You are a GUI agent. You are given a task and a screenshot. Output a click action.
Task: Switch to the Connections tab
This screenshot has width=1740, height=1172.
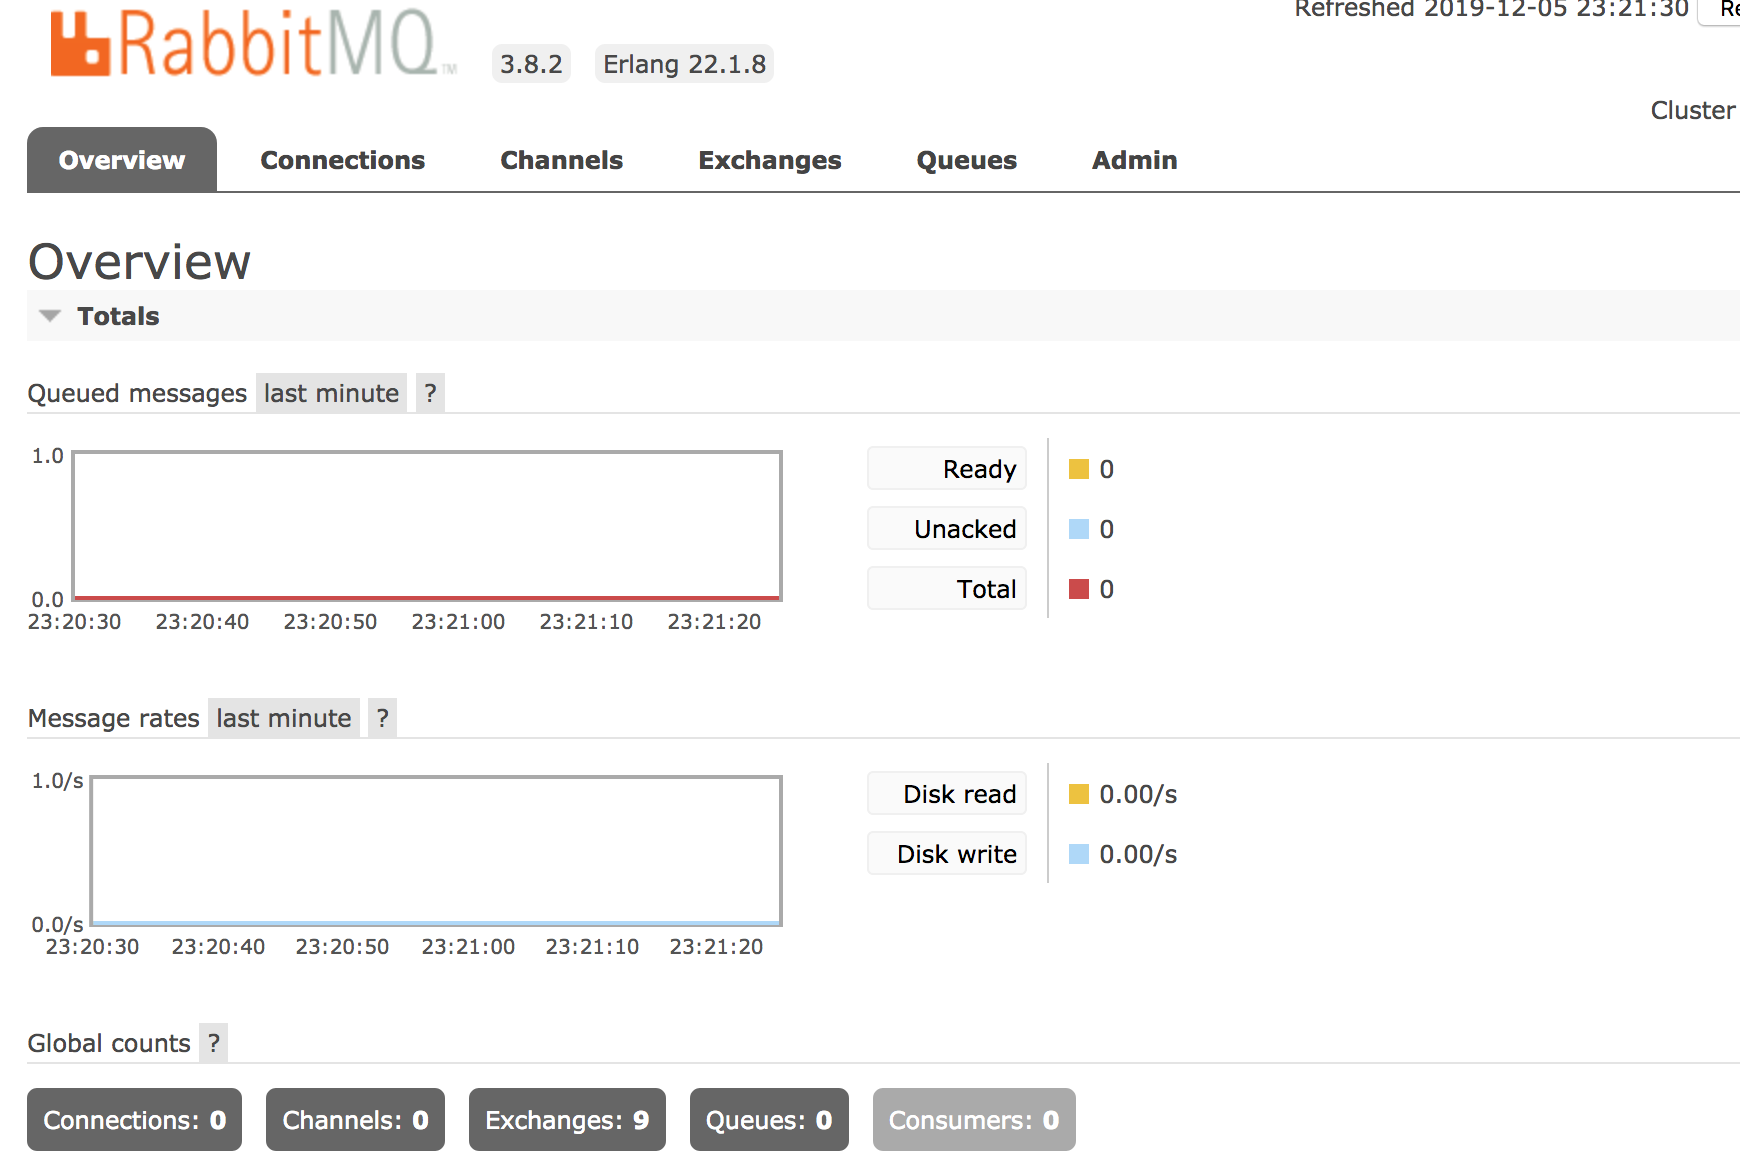(343, 160)
